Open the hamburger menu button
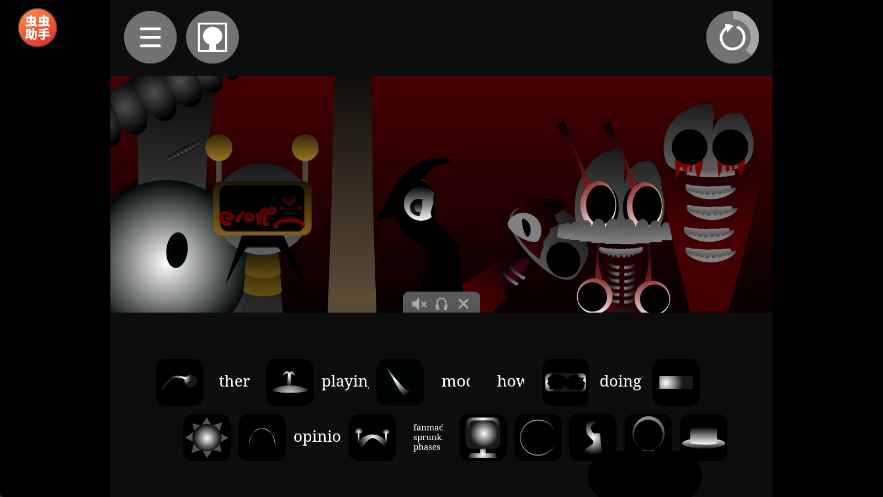Screen dimensions: 883x497 tap(150, 37)
